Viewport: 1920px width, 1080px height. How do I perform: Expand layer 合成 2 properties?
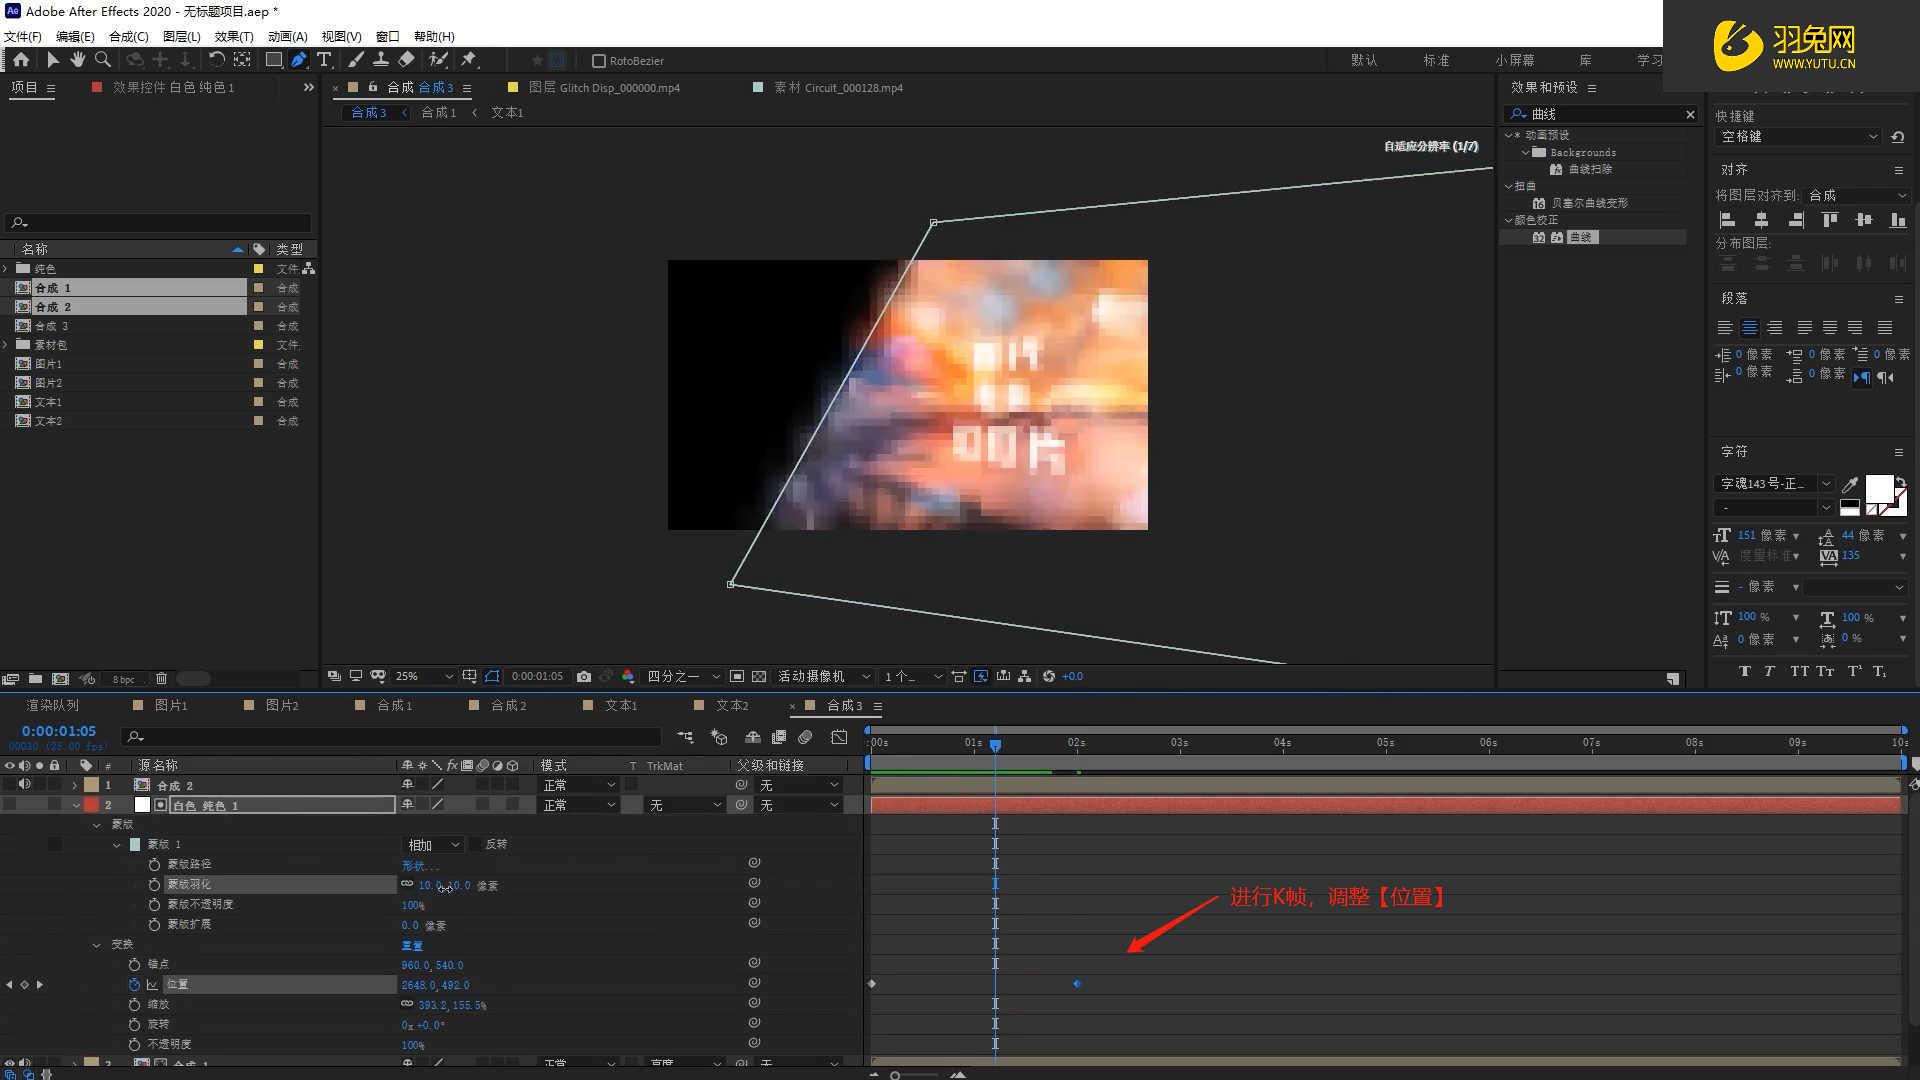75,786
